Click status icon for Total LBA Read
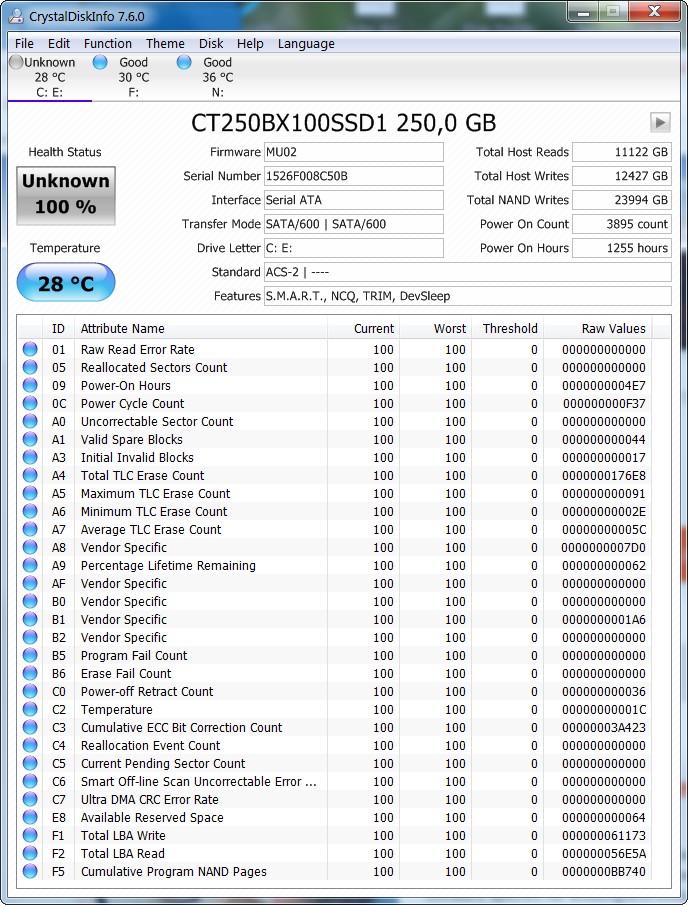 tap(30, 853)
